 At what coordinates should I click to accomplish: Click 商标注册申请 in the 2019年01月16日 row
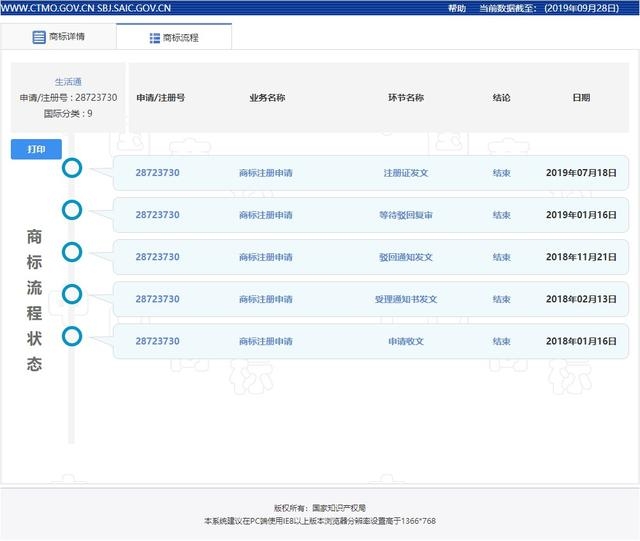[x=266, y=215]
